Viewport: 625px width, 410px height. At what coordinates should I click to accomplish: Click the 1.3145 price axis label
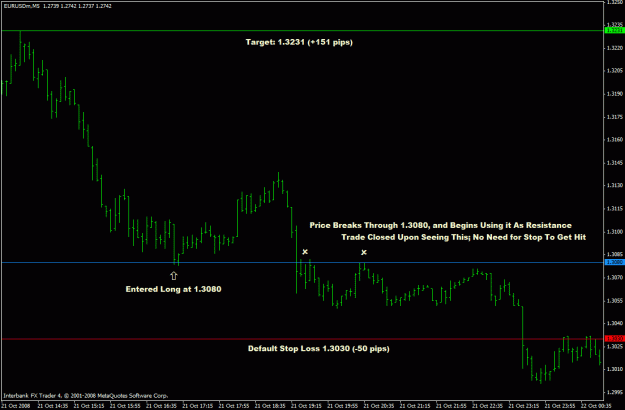tap(615, 163)
